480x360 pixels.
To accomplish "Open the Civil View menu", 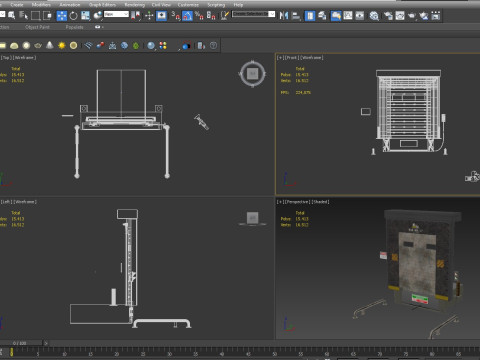I will (161, 5).
